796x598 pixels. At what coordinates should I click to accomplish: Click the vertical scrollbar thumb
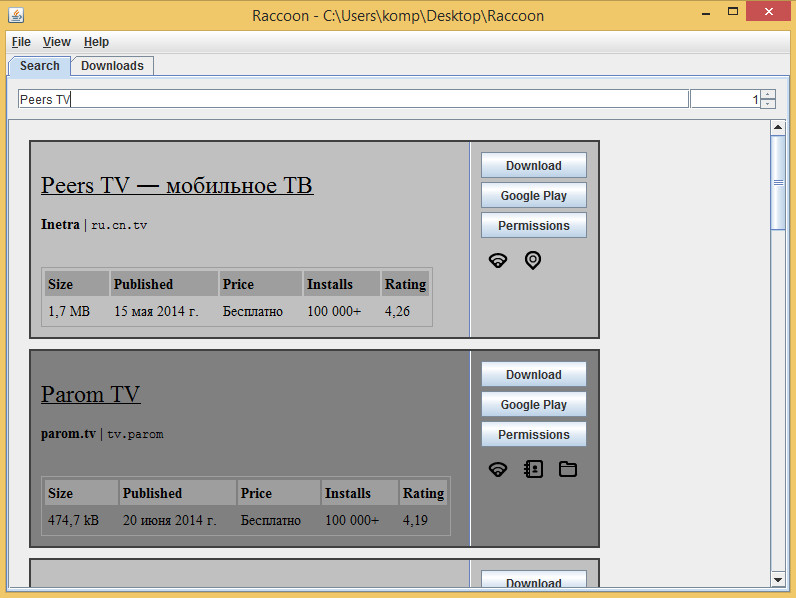(778, 183)
